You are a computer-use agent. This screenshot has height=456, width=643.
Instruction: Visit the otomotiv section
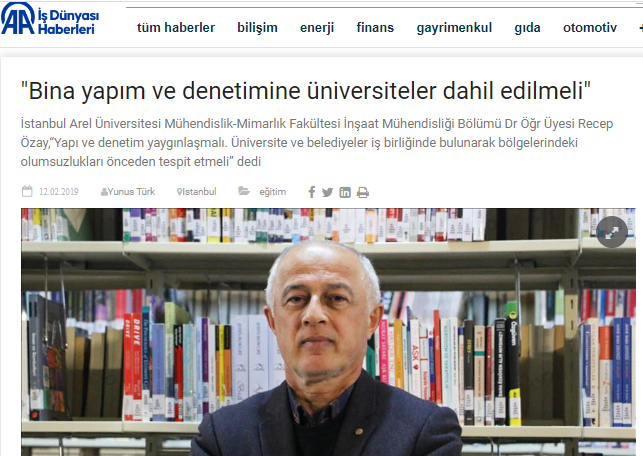click(590, 27)
